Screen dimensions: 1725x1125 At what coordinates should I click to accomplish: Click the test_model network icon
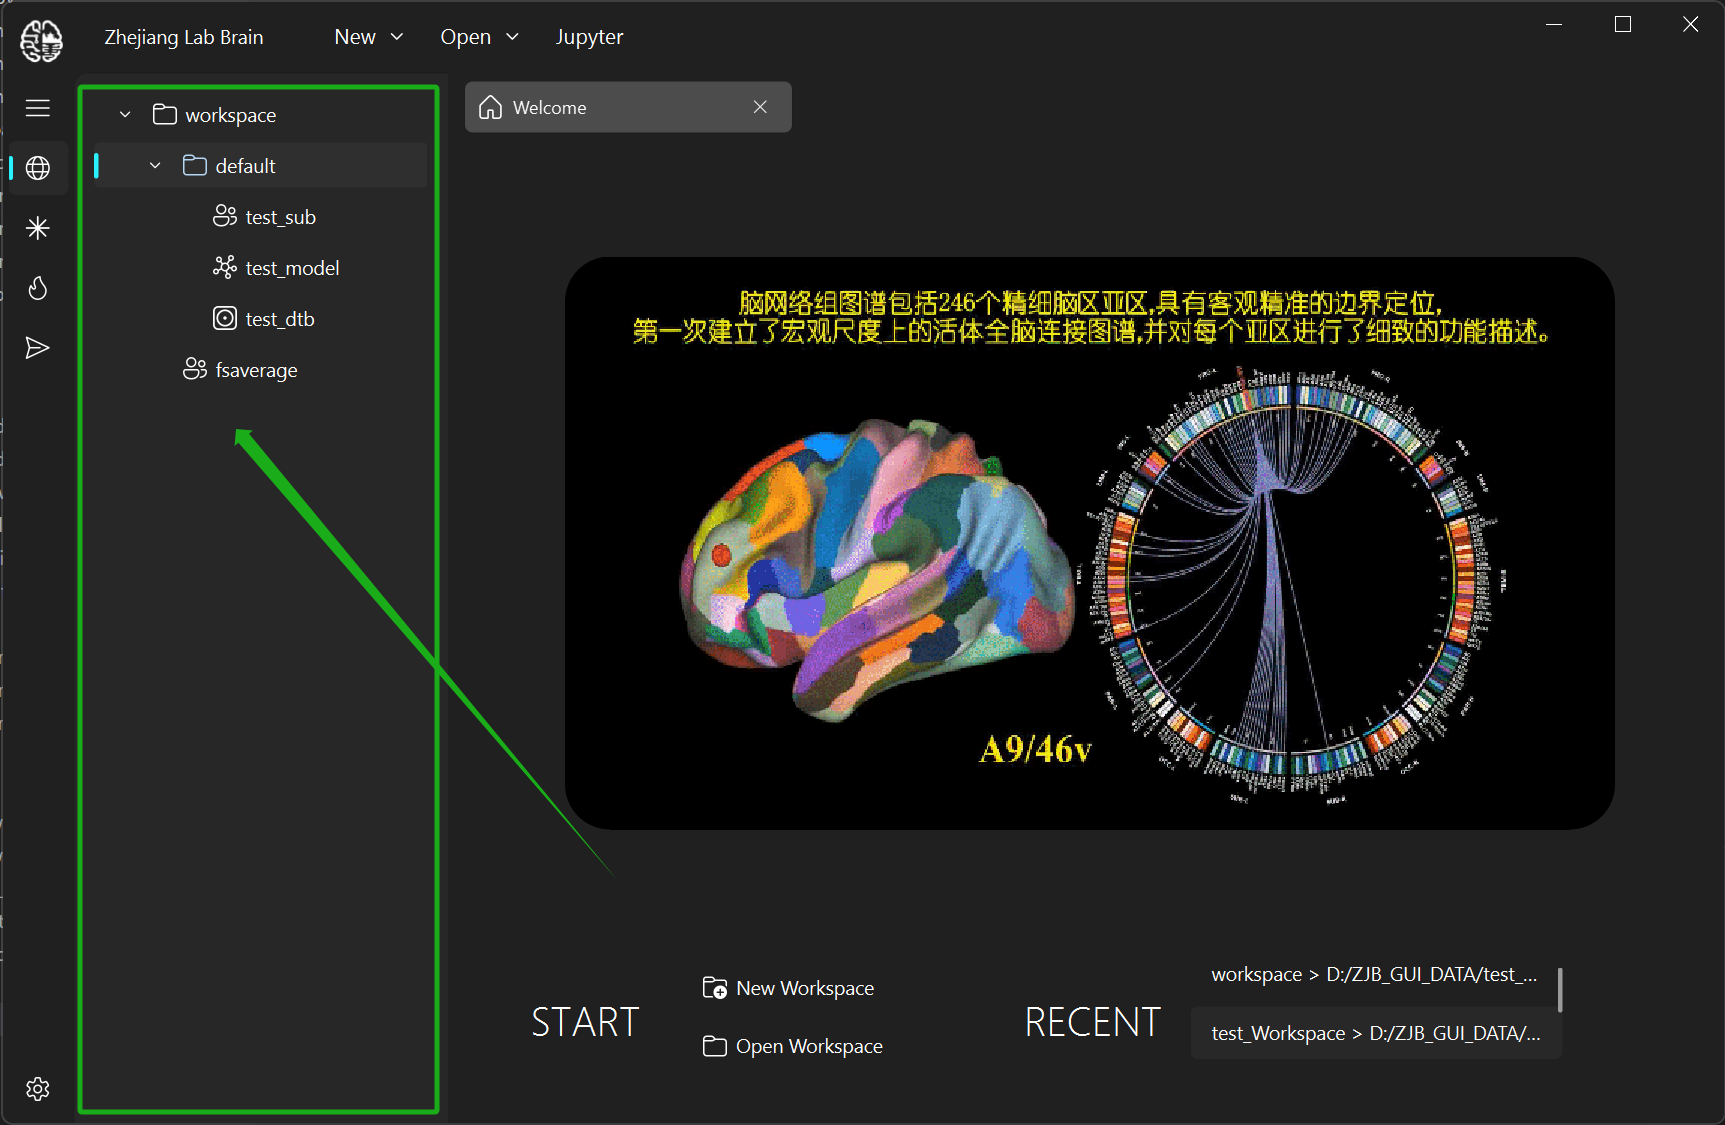coord(225,267)
